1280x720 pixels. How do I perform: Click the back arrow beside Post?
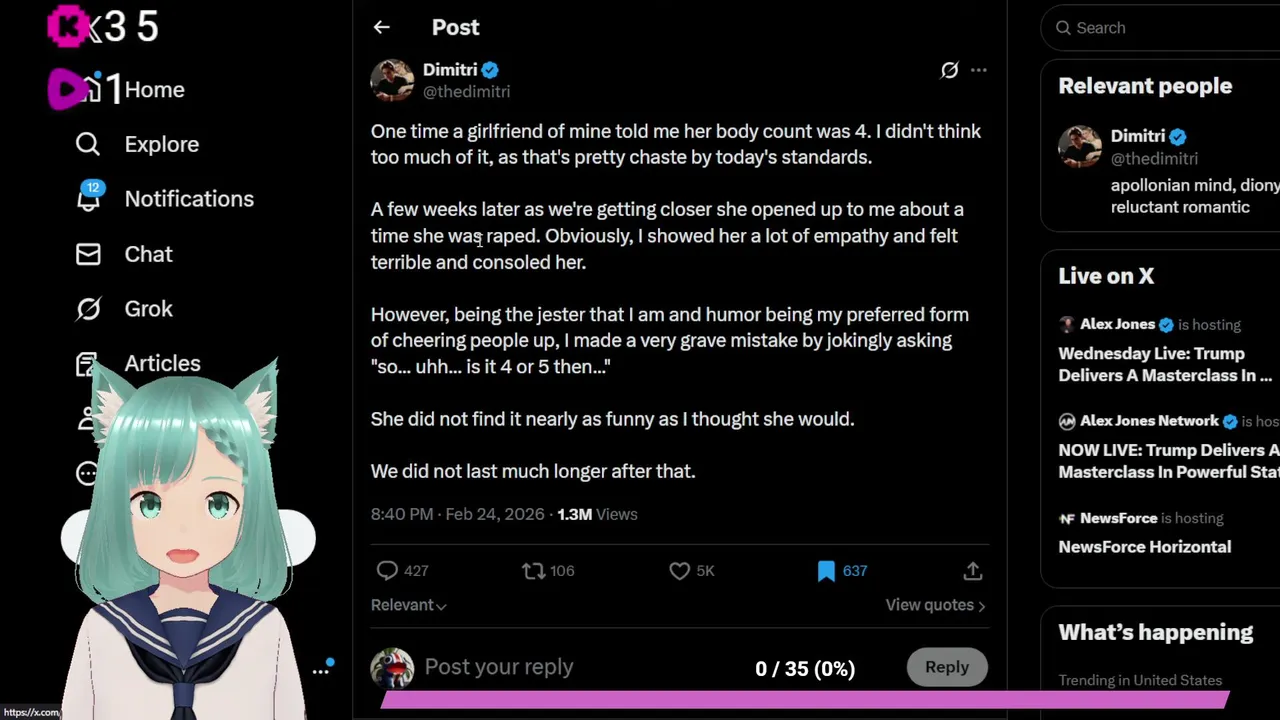click(x=381, y=28)
